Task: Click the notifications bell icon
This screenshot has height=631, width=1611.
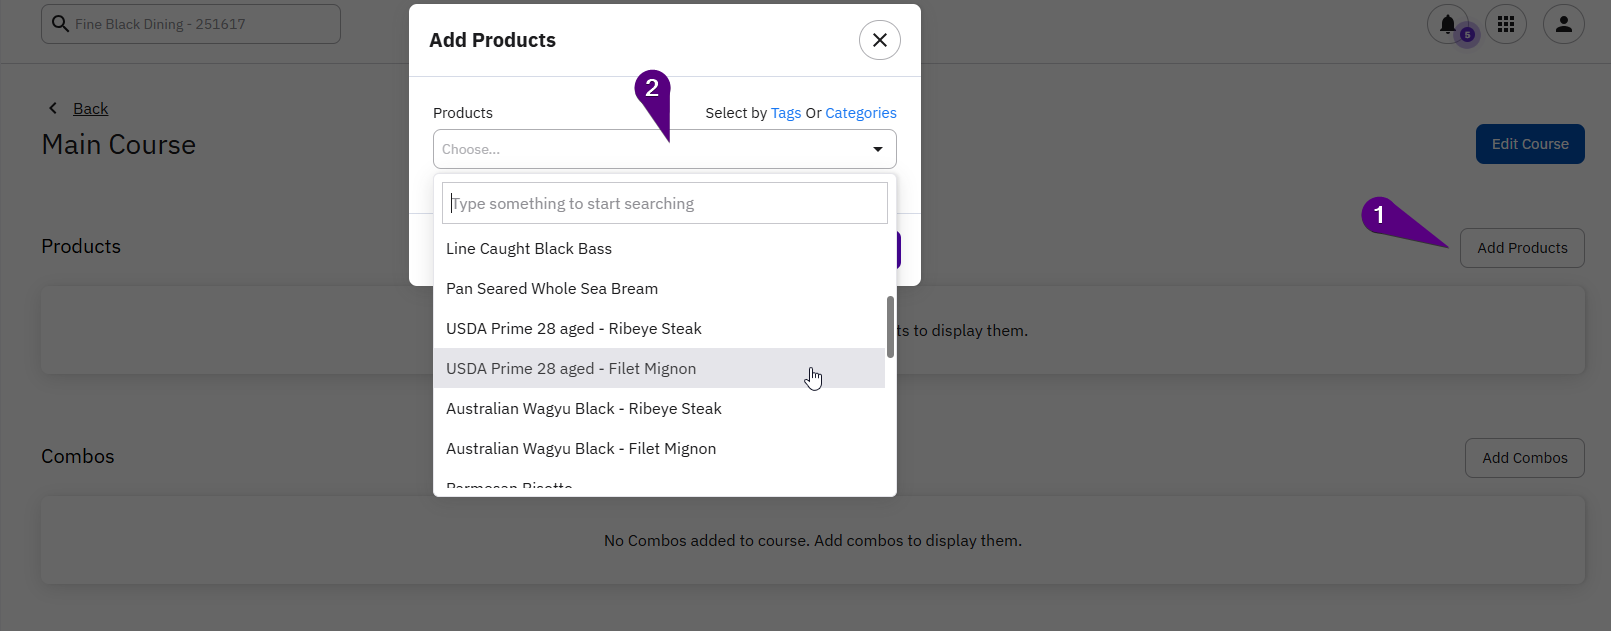Action: pos(1447,24)
